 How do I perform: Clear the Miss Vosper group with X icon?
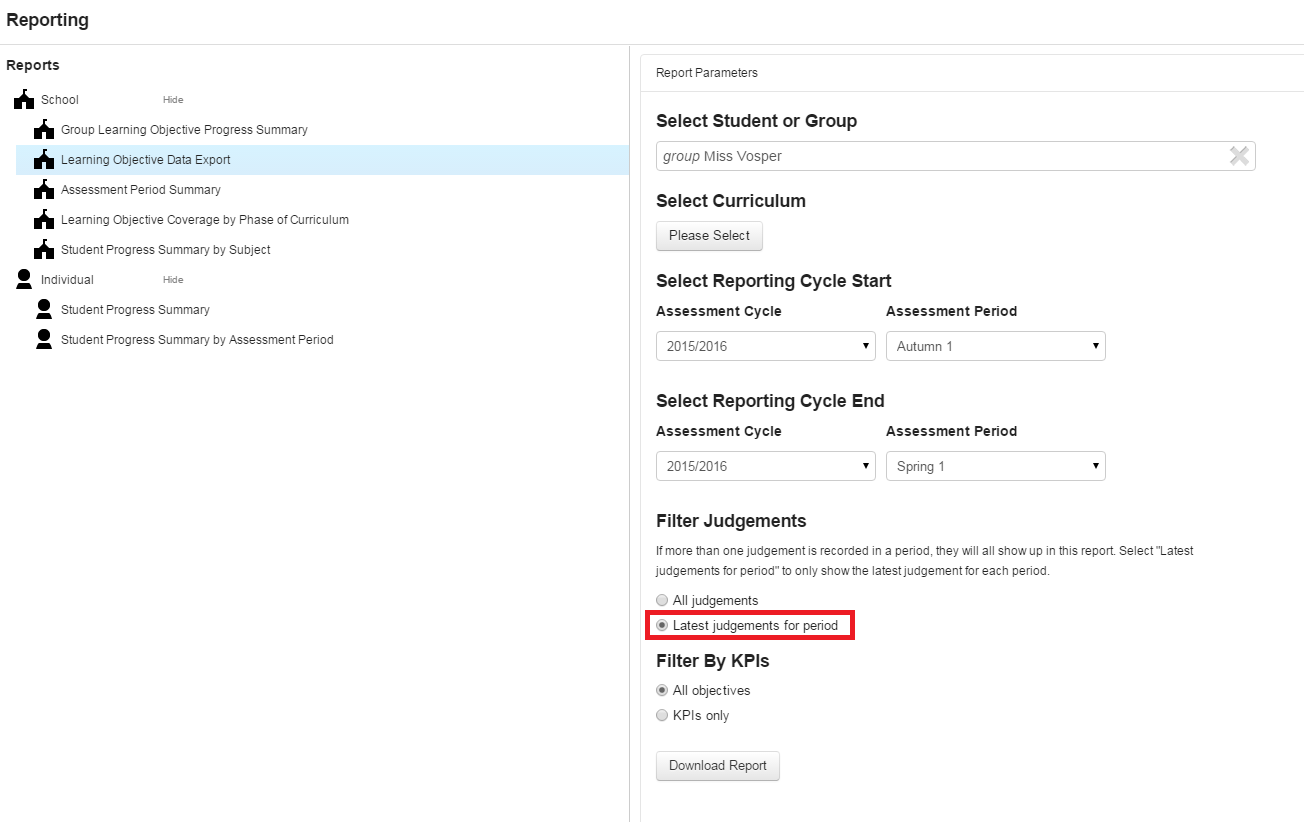pyautogui.click(x=1238, y=156)
